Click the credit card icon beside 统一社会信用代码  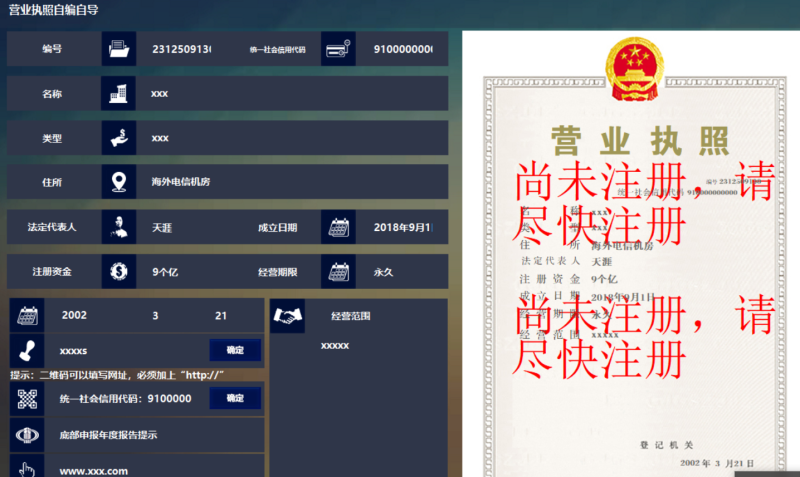(x=338, y=49)
